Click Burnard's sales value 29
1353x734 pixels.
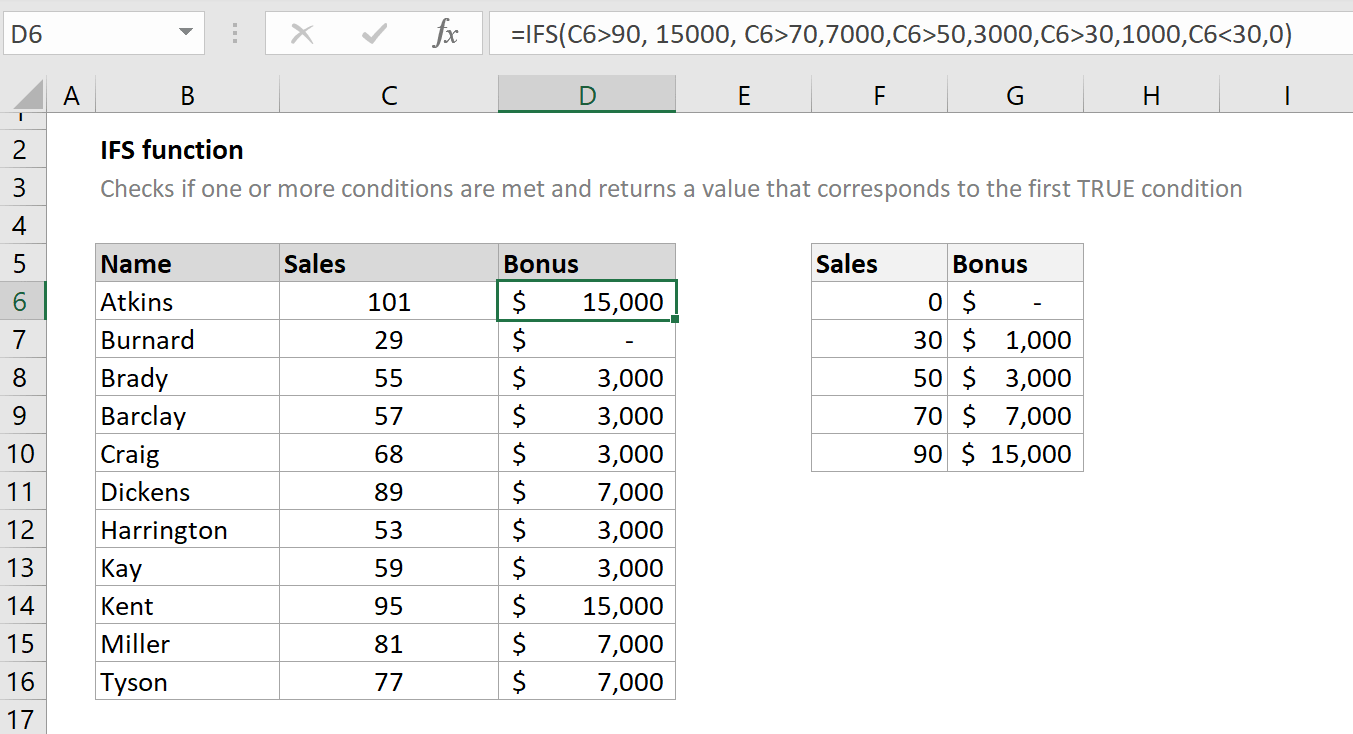[389, 340]
